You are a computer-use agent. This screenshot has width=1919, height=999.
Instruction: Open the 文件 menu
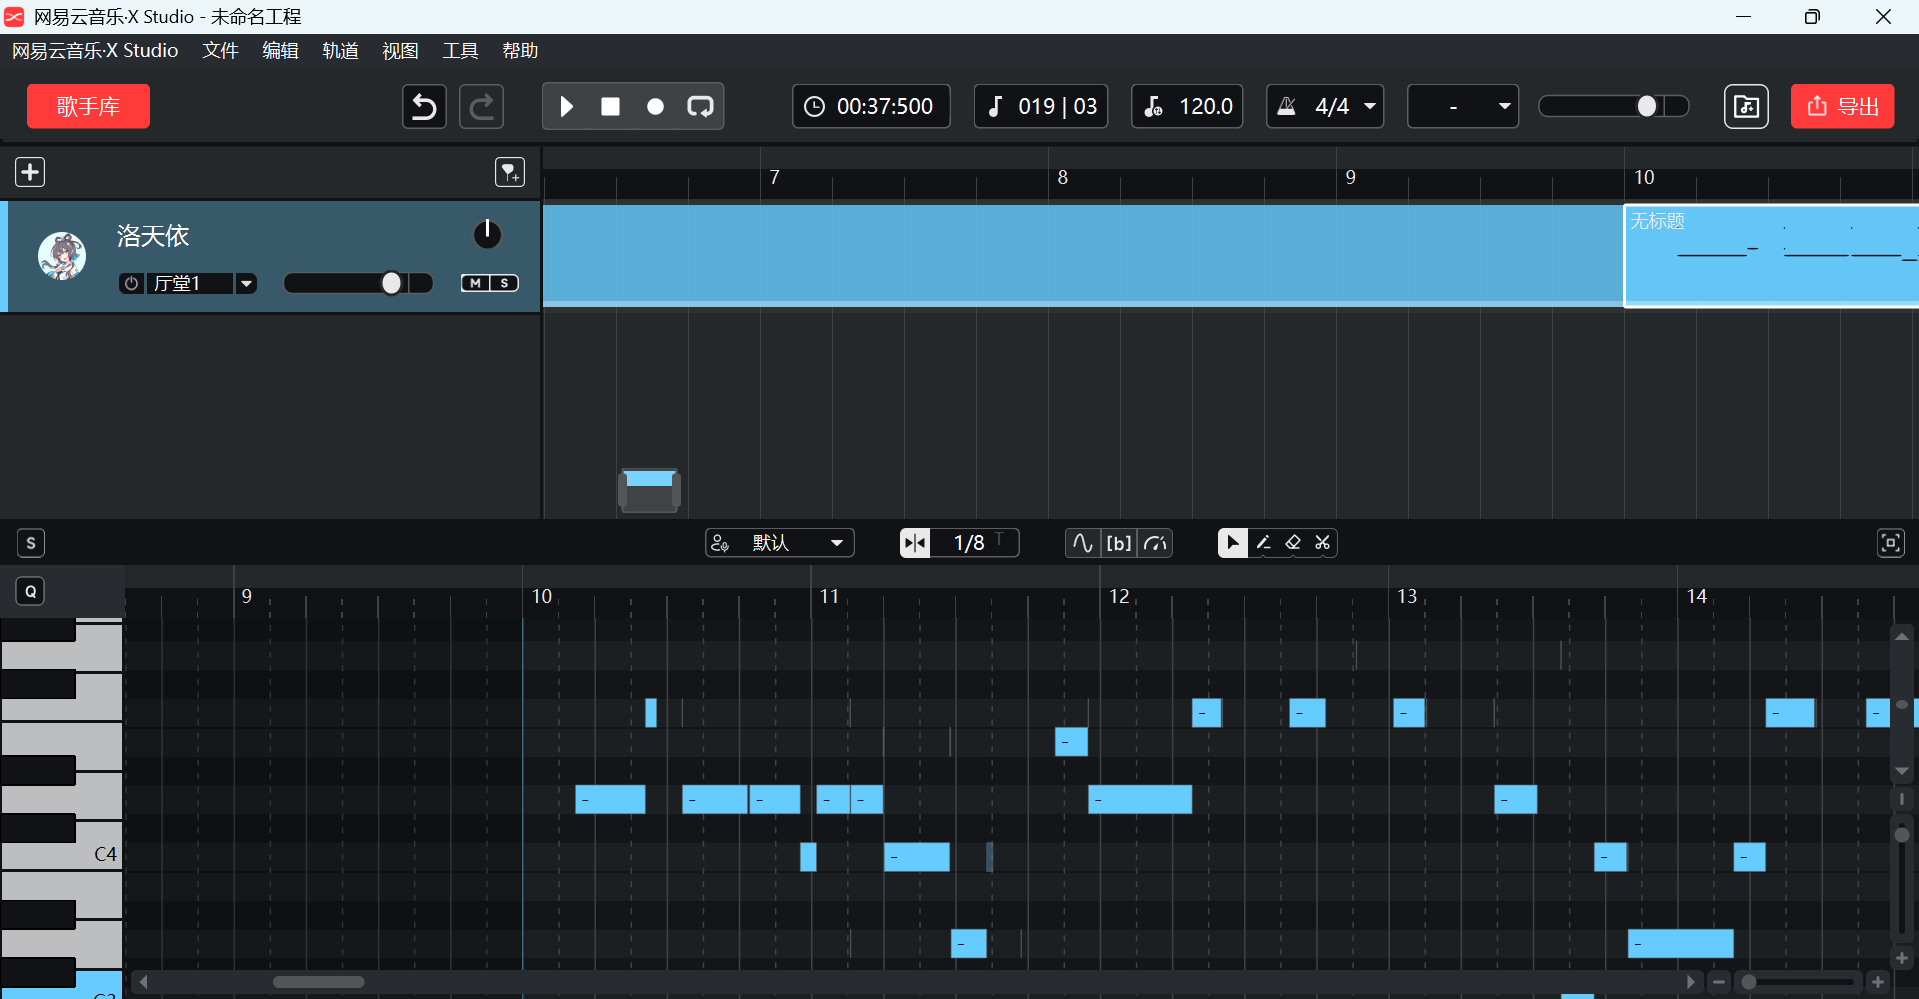click(220, 51)
